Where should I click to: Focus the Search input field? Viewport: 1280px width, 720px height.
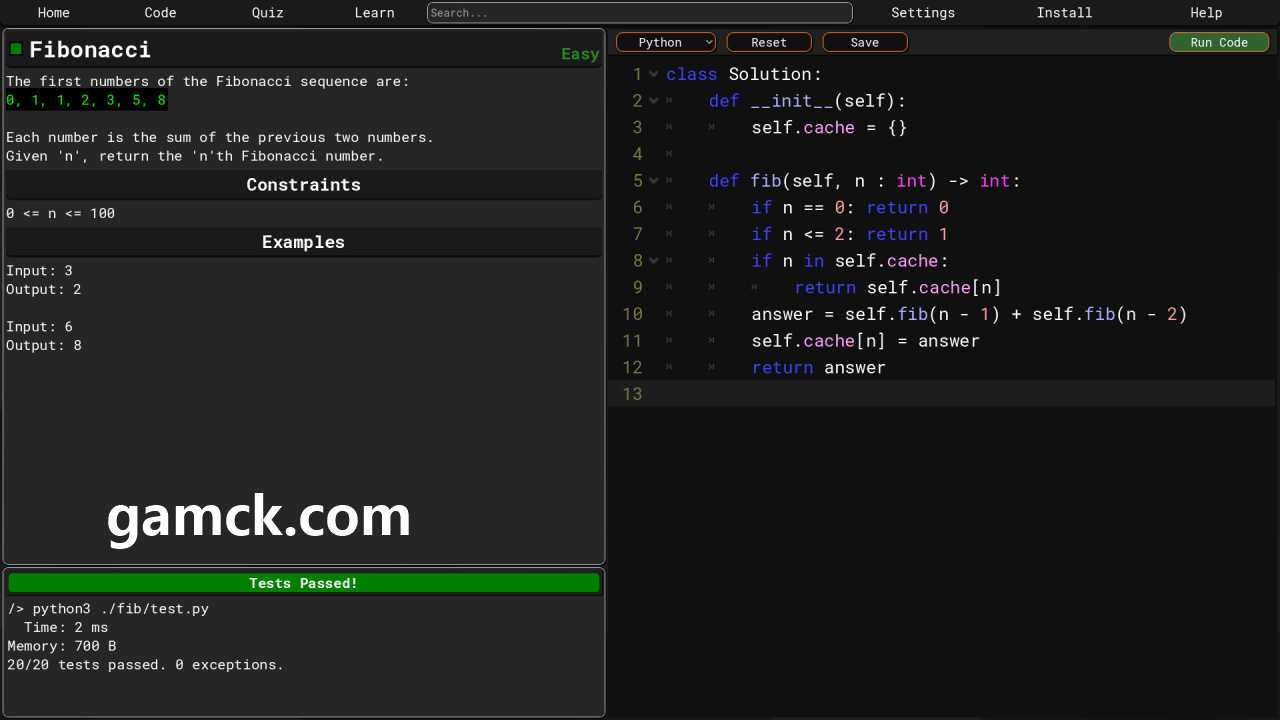(x=640, y=13)
